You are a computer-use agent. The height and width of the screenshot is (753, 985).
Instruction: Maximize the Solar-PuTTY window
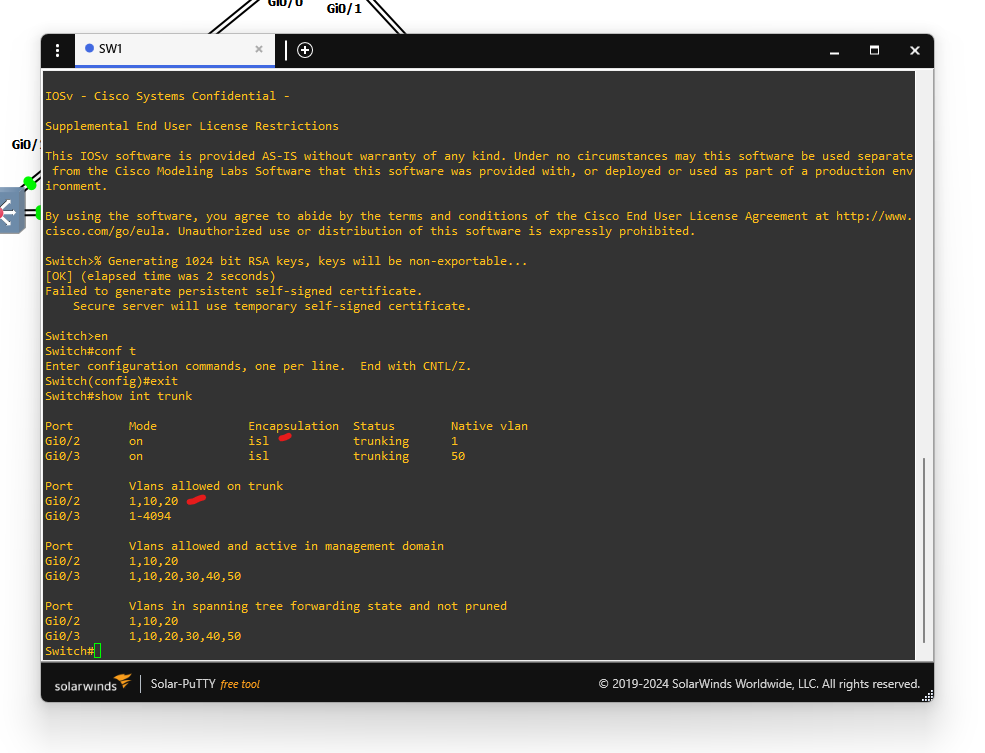[x=874, y=50]
